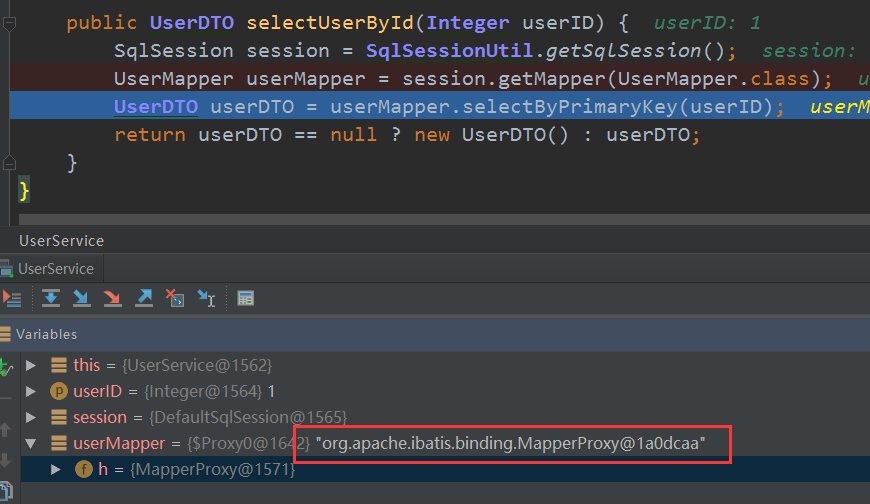This screenshot has width=870, height=504.
Task: Click SqlSessionUtil class reference in code
Action: (449, 51)
